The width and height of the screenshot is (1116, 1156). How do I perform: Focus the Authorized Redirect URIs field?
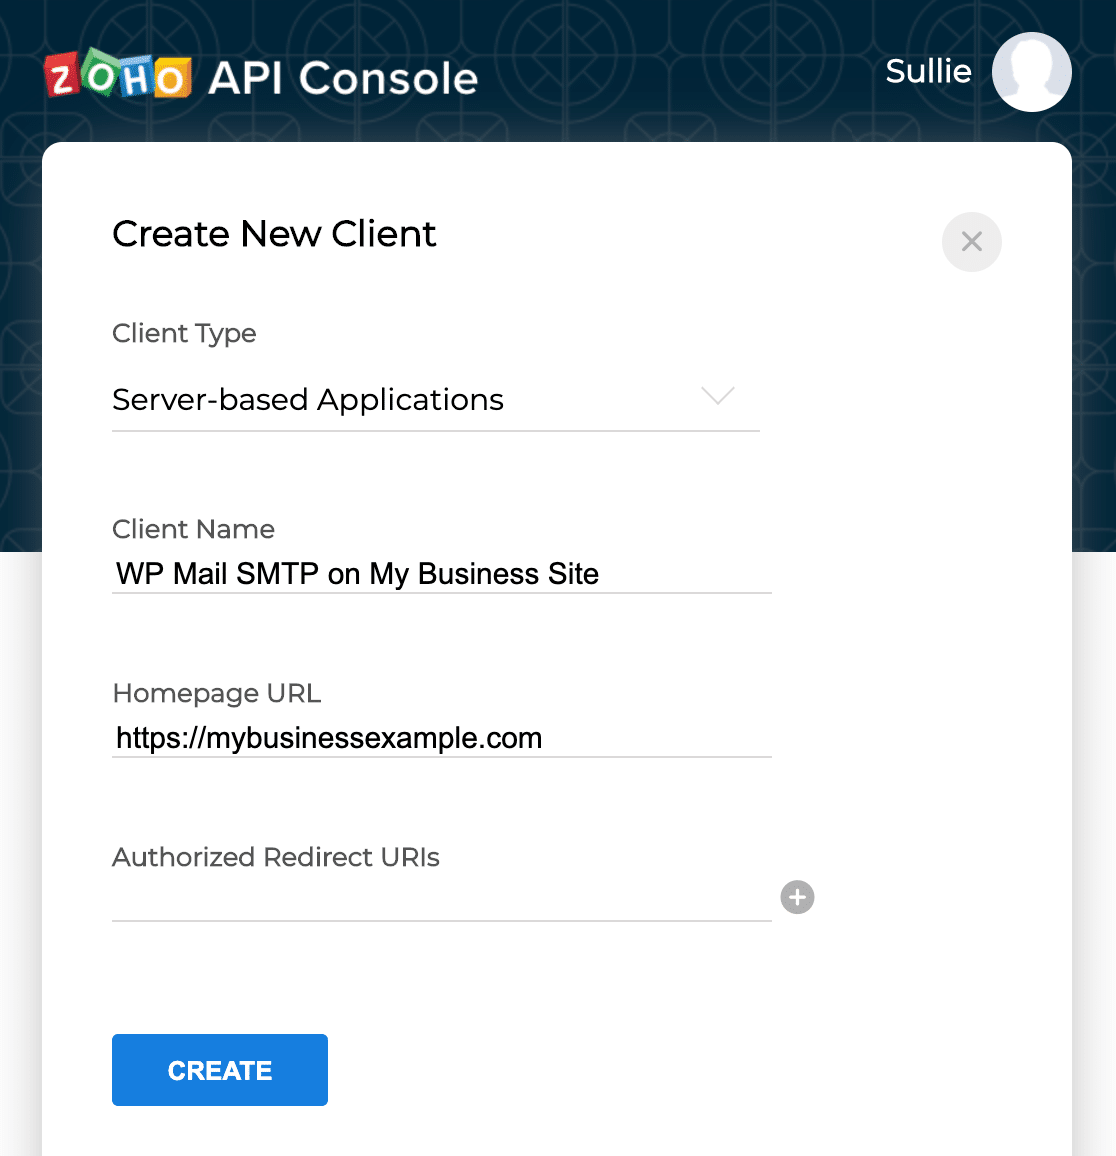442,901
